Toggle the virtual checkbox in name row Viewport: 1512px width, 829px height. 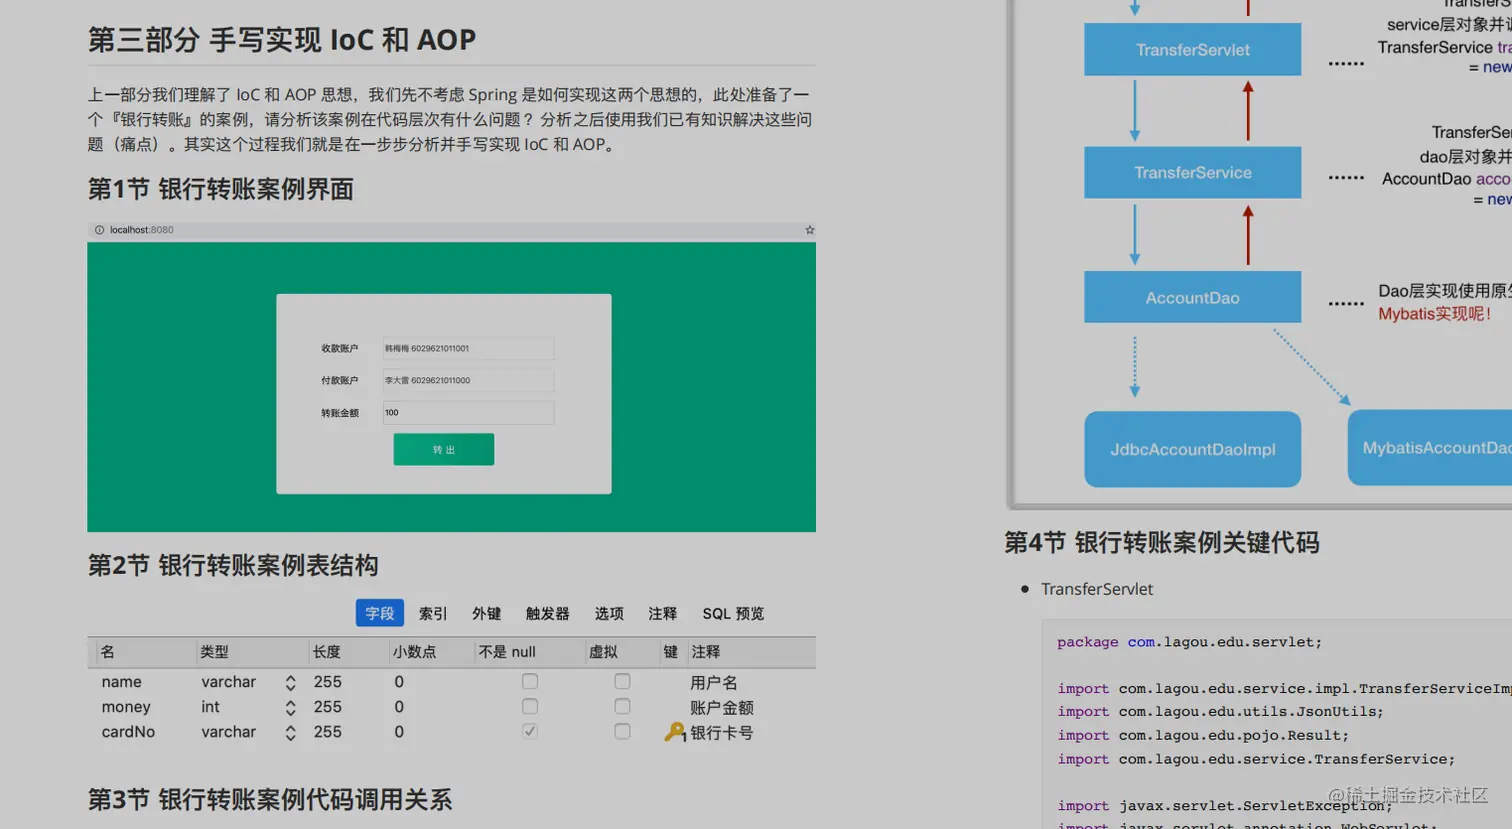[x=622, y=682]
